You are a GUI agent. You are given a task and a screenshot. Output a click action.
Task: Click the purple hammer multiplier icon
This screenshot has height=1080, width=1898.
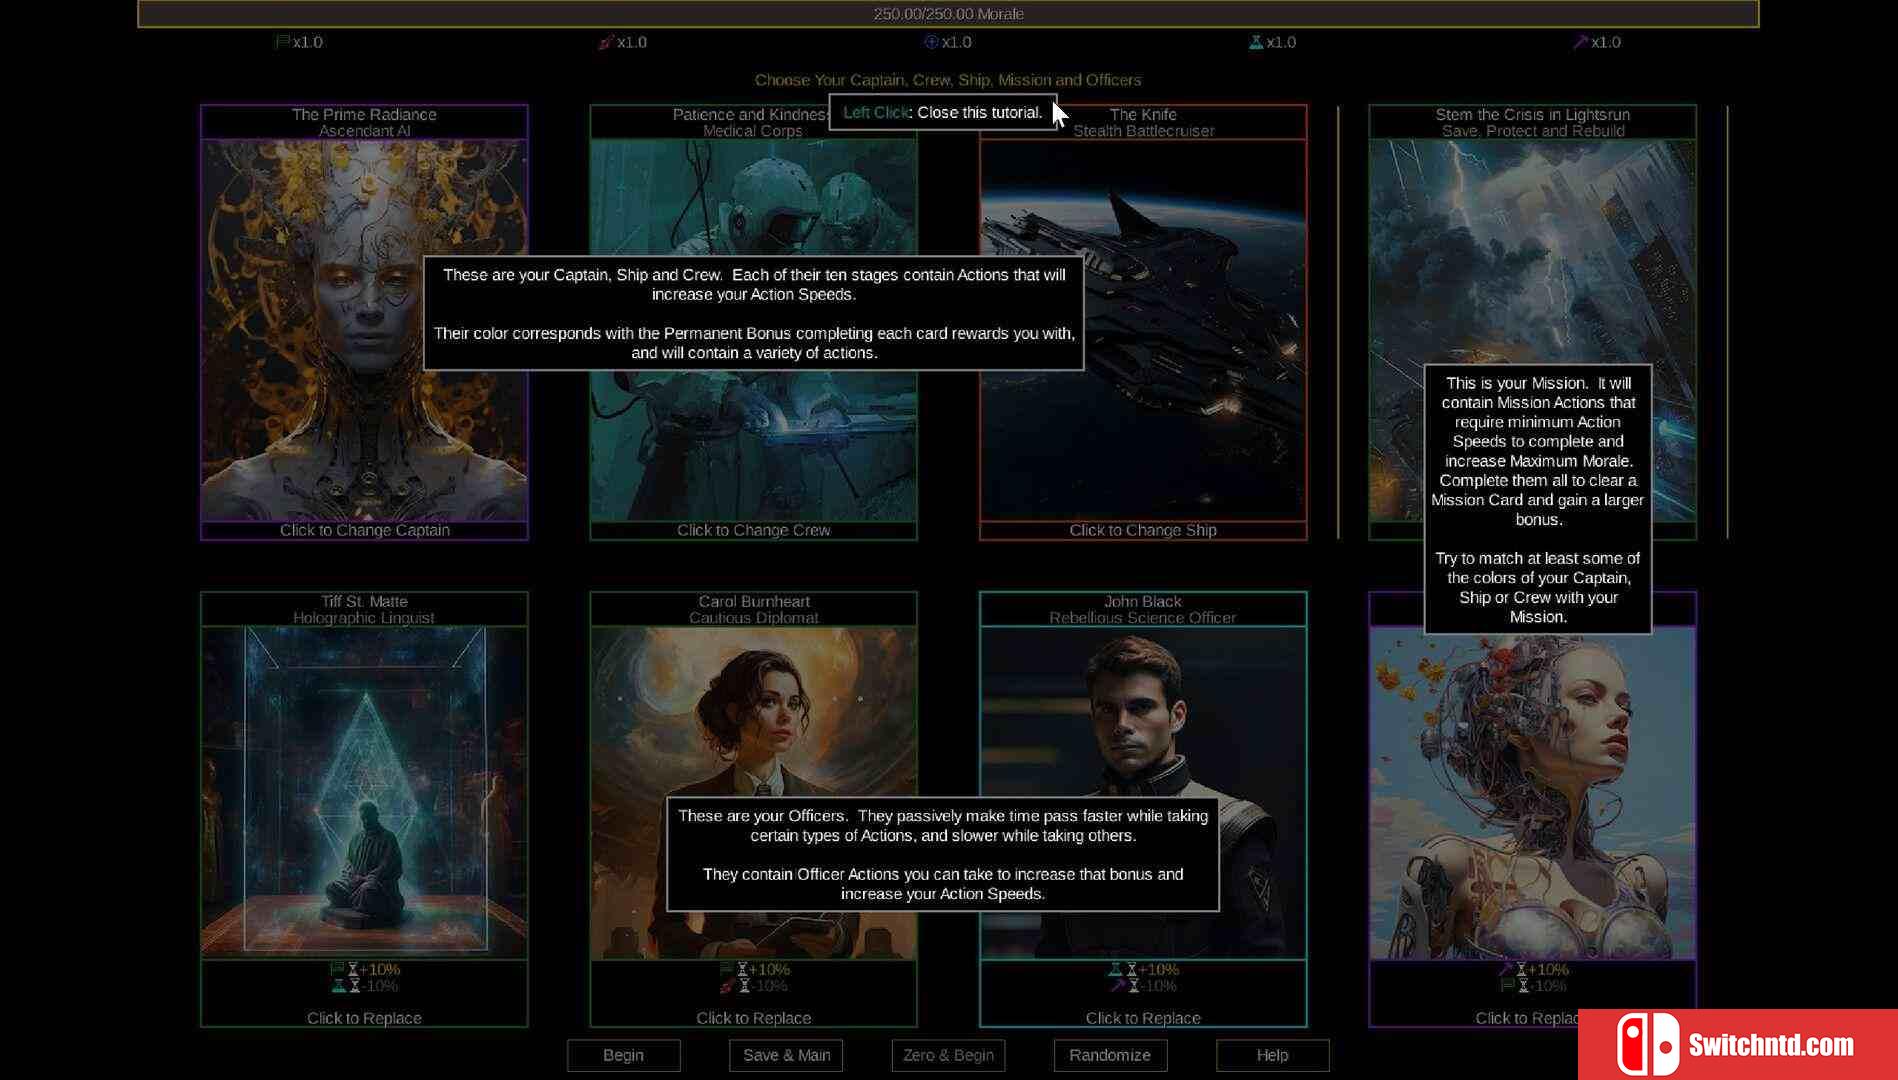[1580, 42]
